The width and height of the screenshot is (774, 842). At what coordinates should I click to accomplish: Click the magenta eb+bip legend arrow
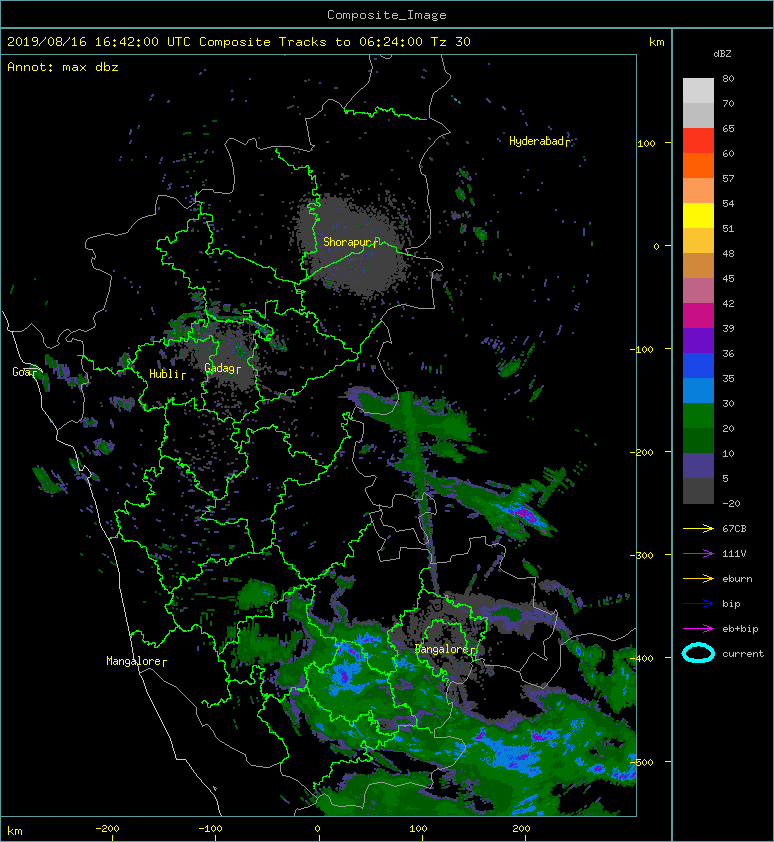[x=698, y=628]
